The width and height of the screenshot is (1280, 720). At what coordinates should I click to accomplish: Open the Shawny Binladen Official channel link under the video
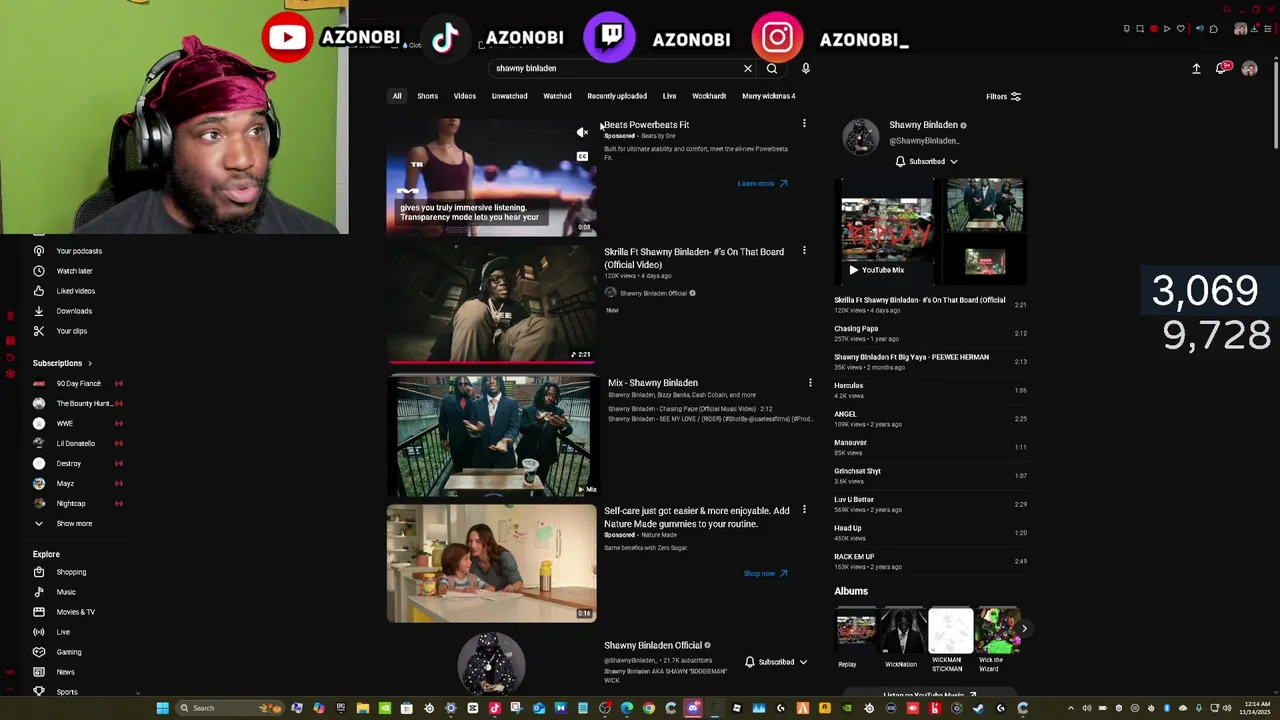[x=653, y=293]
